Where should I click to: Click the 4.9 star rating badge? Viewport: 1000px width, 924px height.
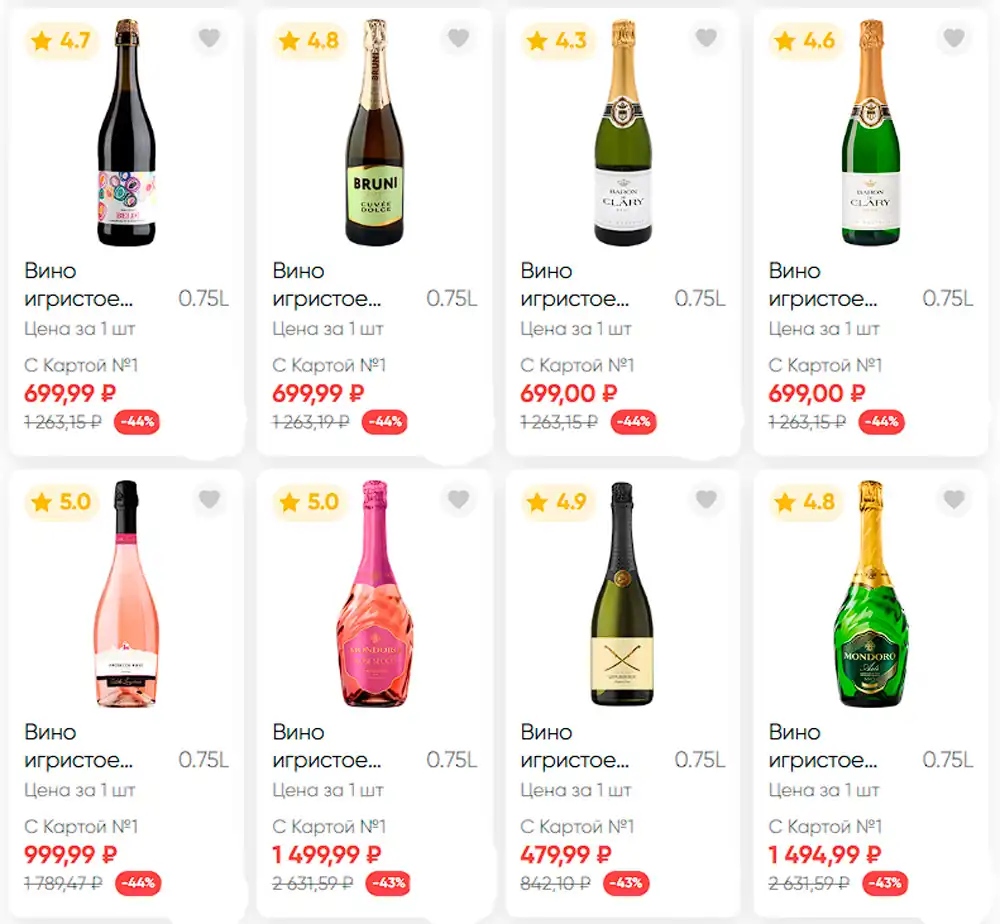coord(557,502)
